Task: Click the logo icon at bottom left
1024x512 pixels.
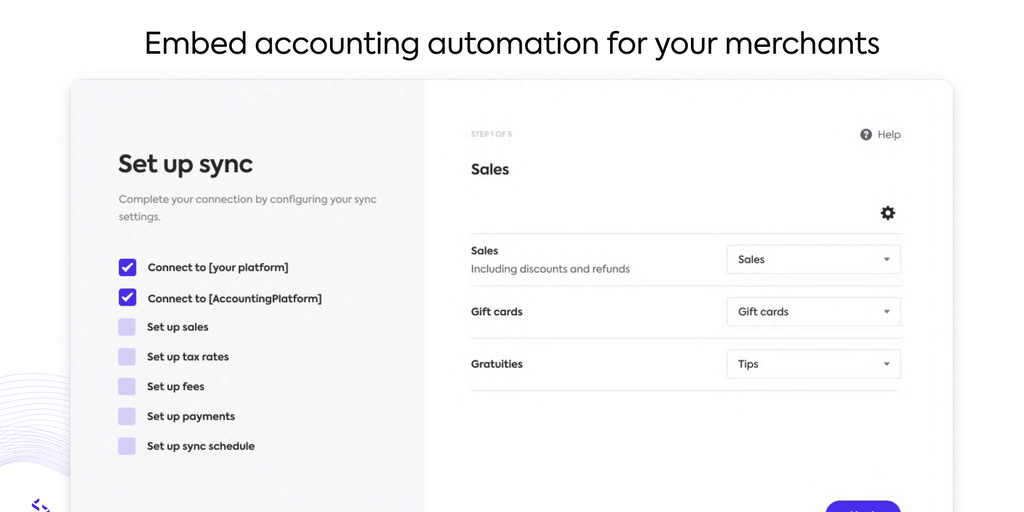Action: click(x=40, y=505)
